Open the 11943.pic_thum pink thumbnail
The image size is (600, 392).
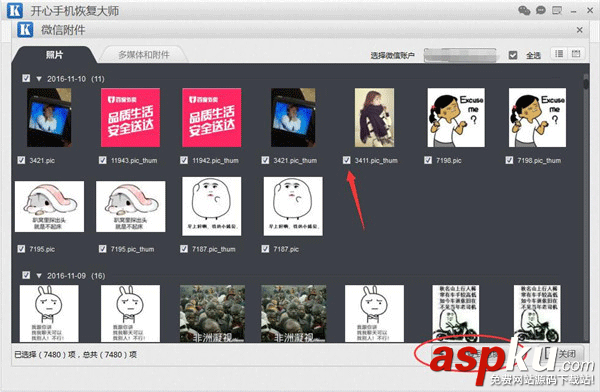tap(130, 118)
